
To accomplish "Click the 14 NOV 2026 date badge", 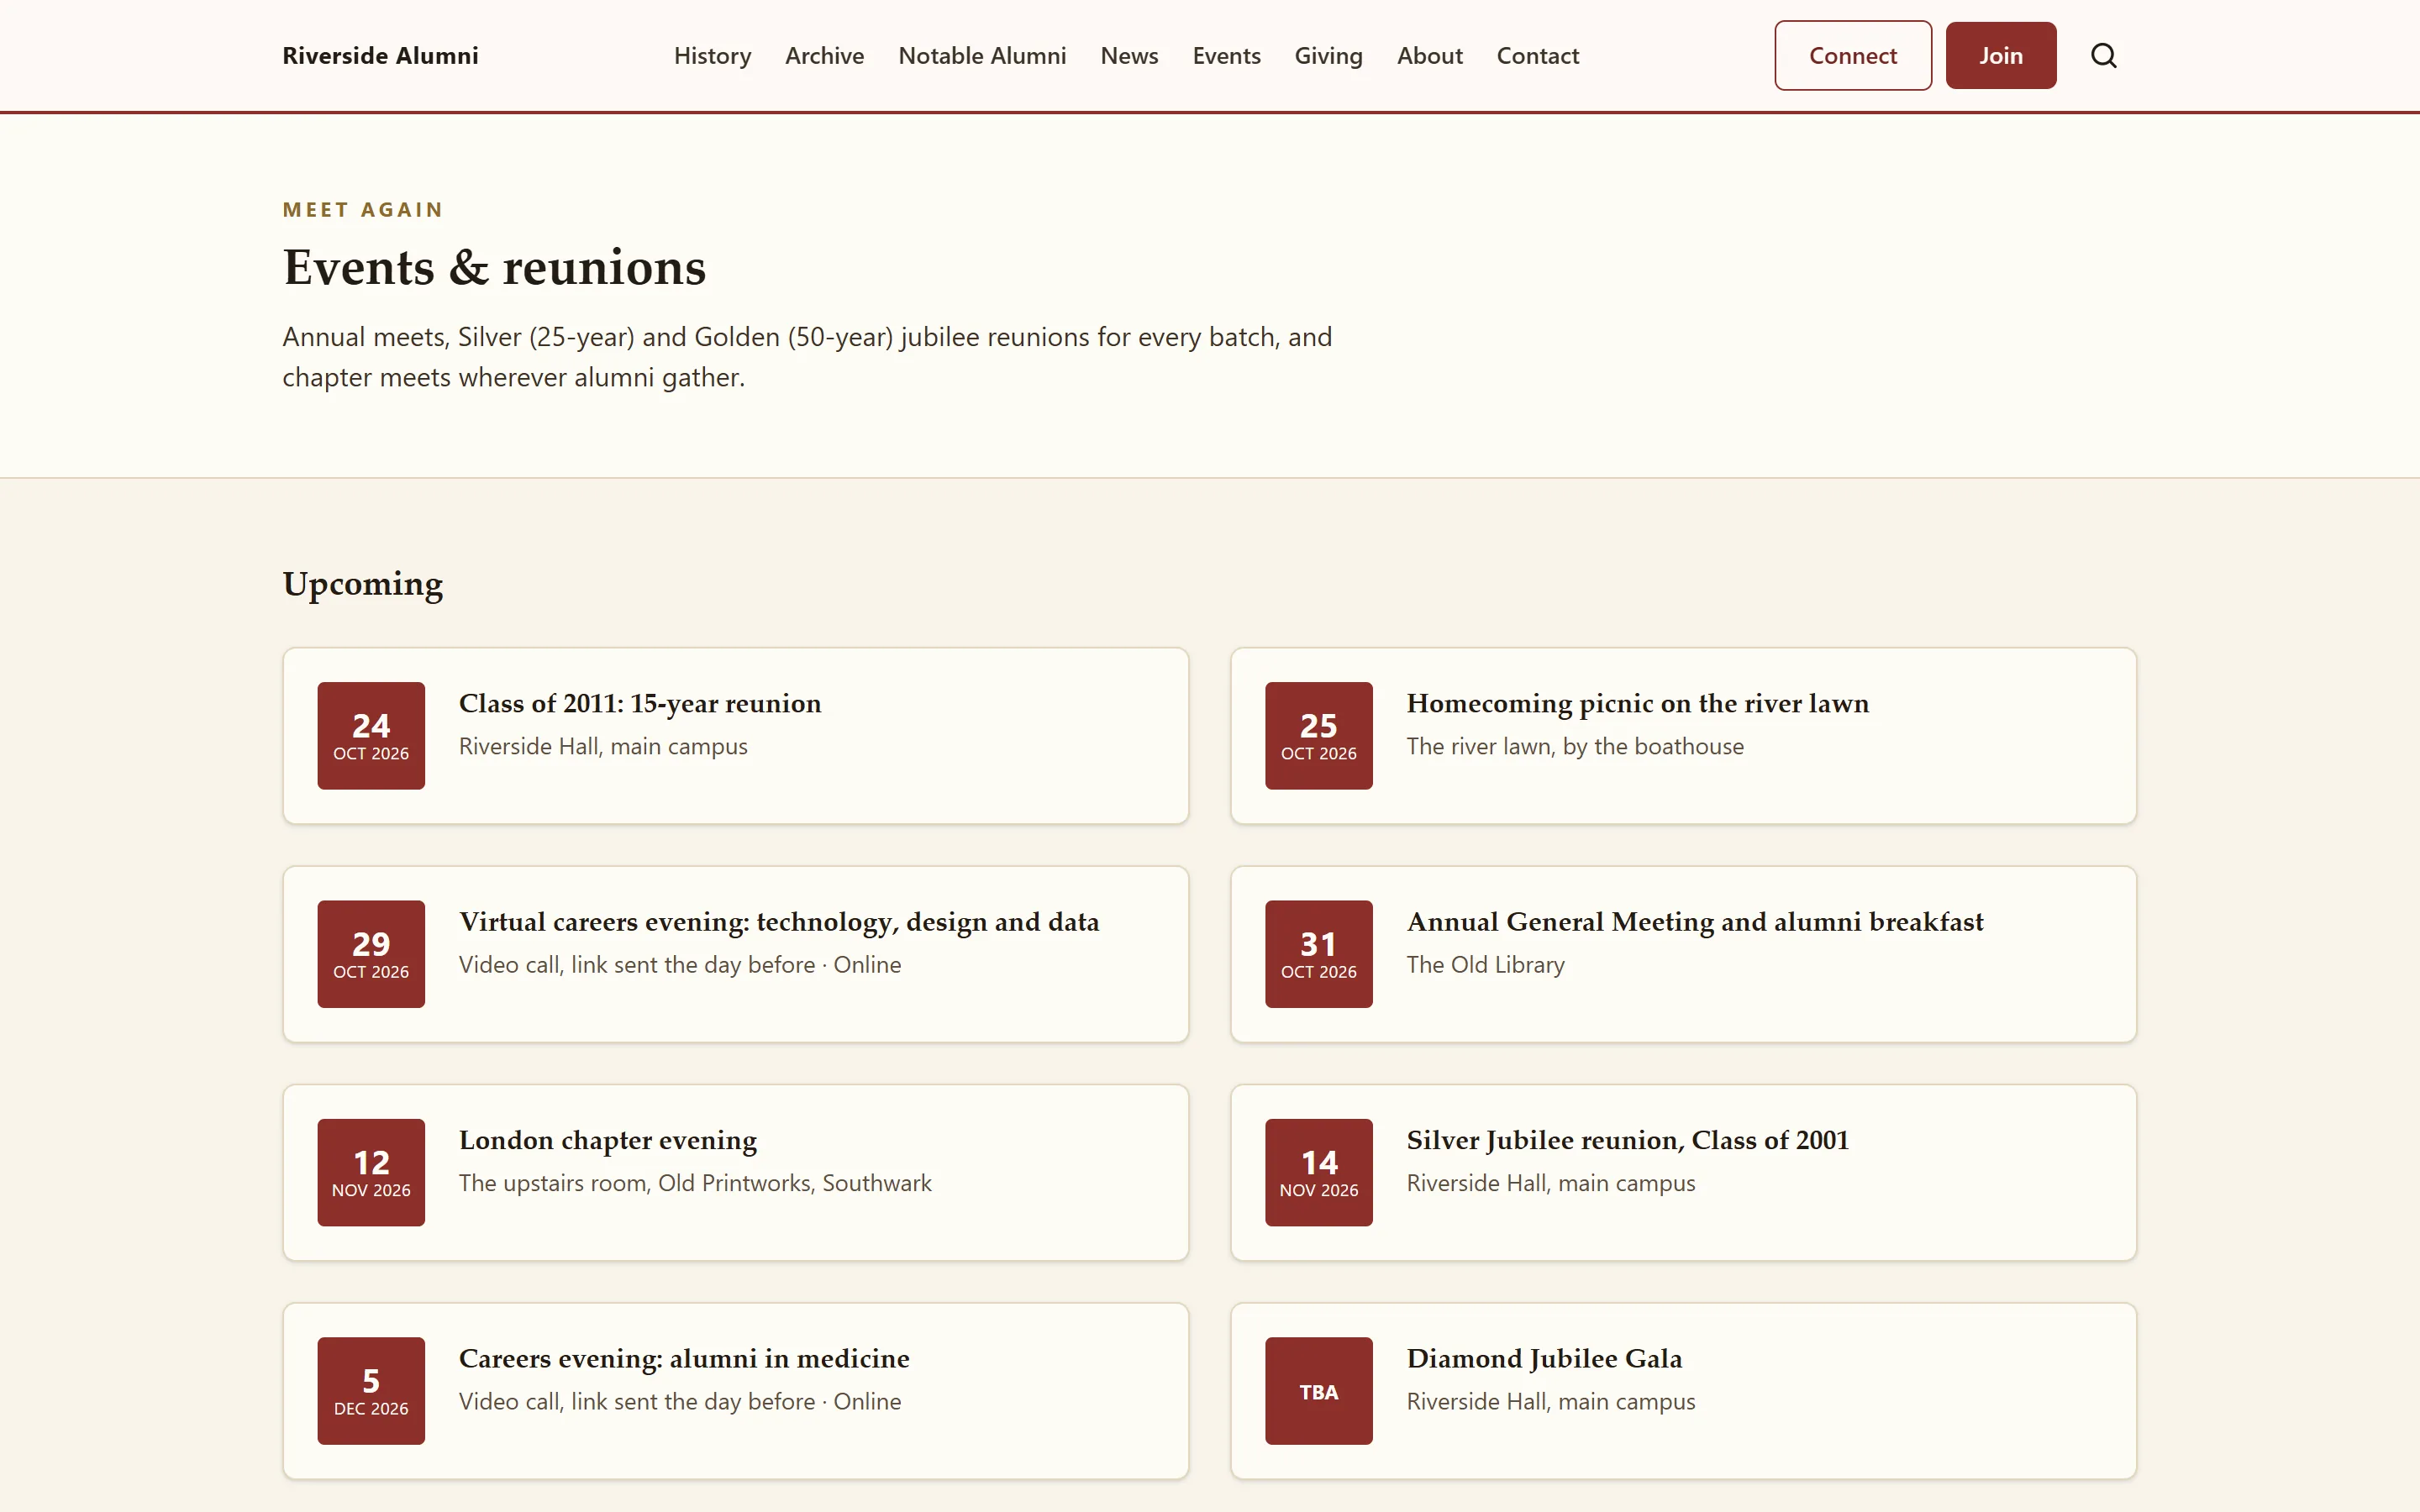I will click(1318, 1172).
